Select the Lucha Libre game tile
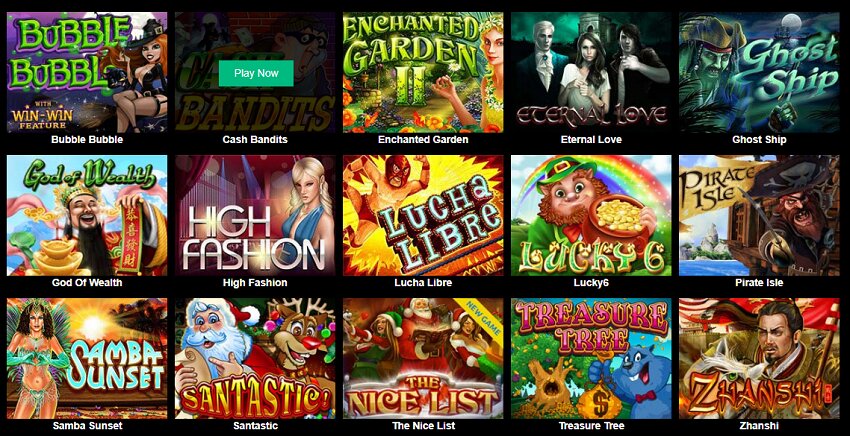This screenshot has width=850, height=436. click(x=423, y=215)
